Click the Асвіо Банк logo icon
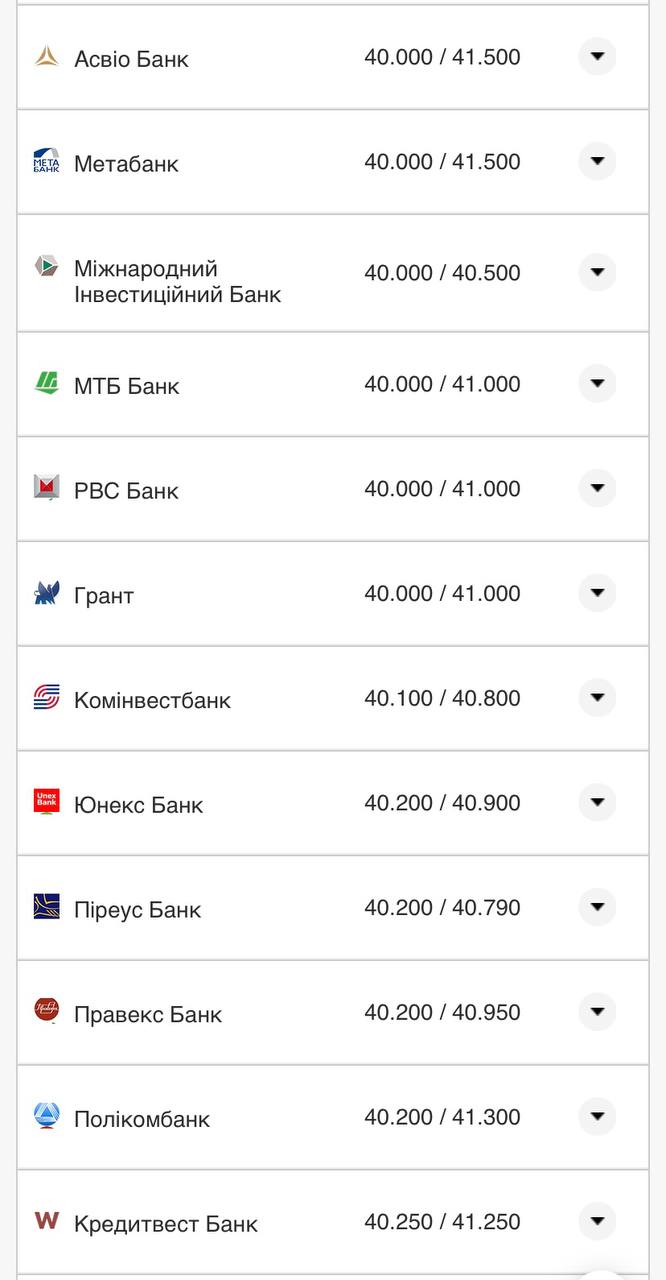 pos(47,57)
